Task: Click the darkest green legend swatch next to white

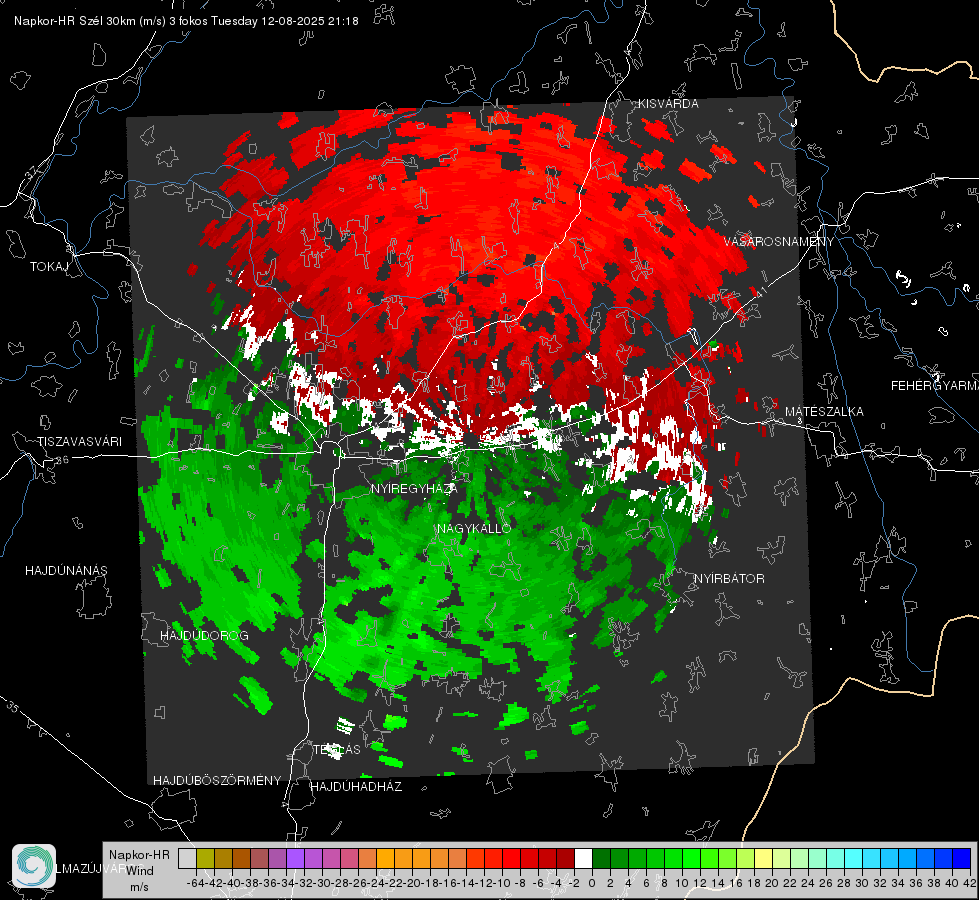Action: tap(601, 858)
